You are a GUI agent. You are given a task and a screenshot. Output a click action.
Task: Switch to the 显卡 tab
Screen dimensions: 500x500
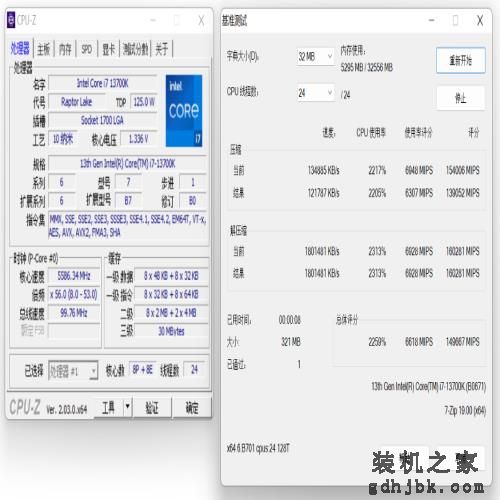109,49
